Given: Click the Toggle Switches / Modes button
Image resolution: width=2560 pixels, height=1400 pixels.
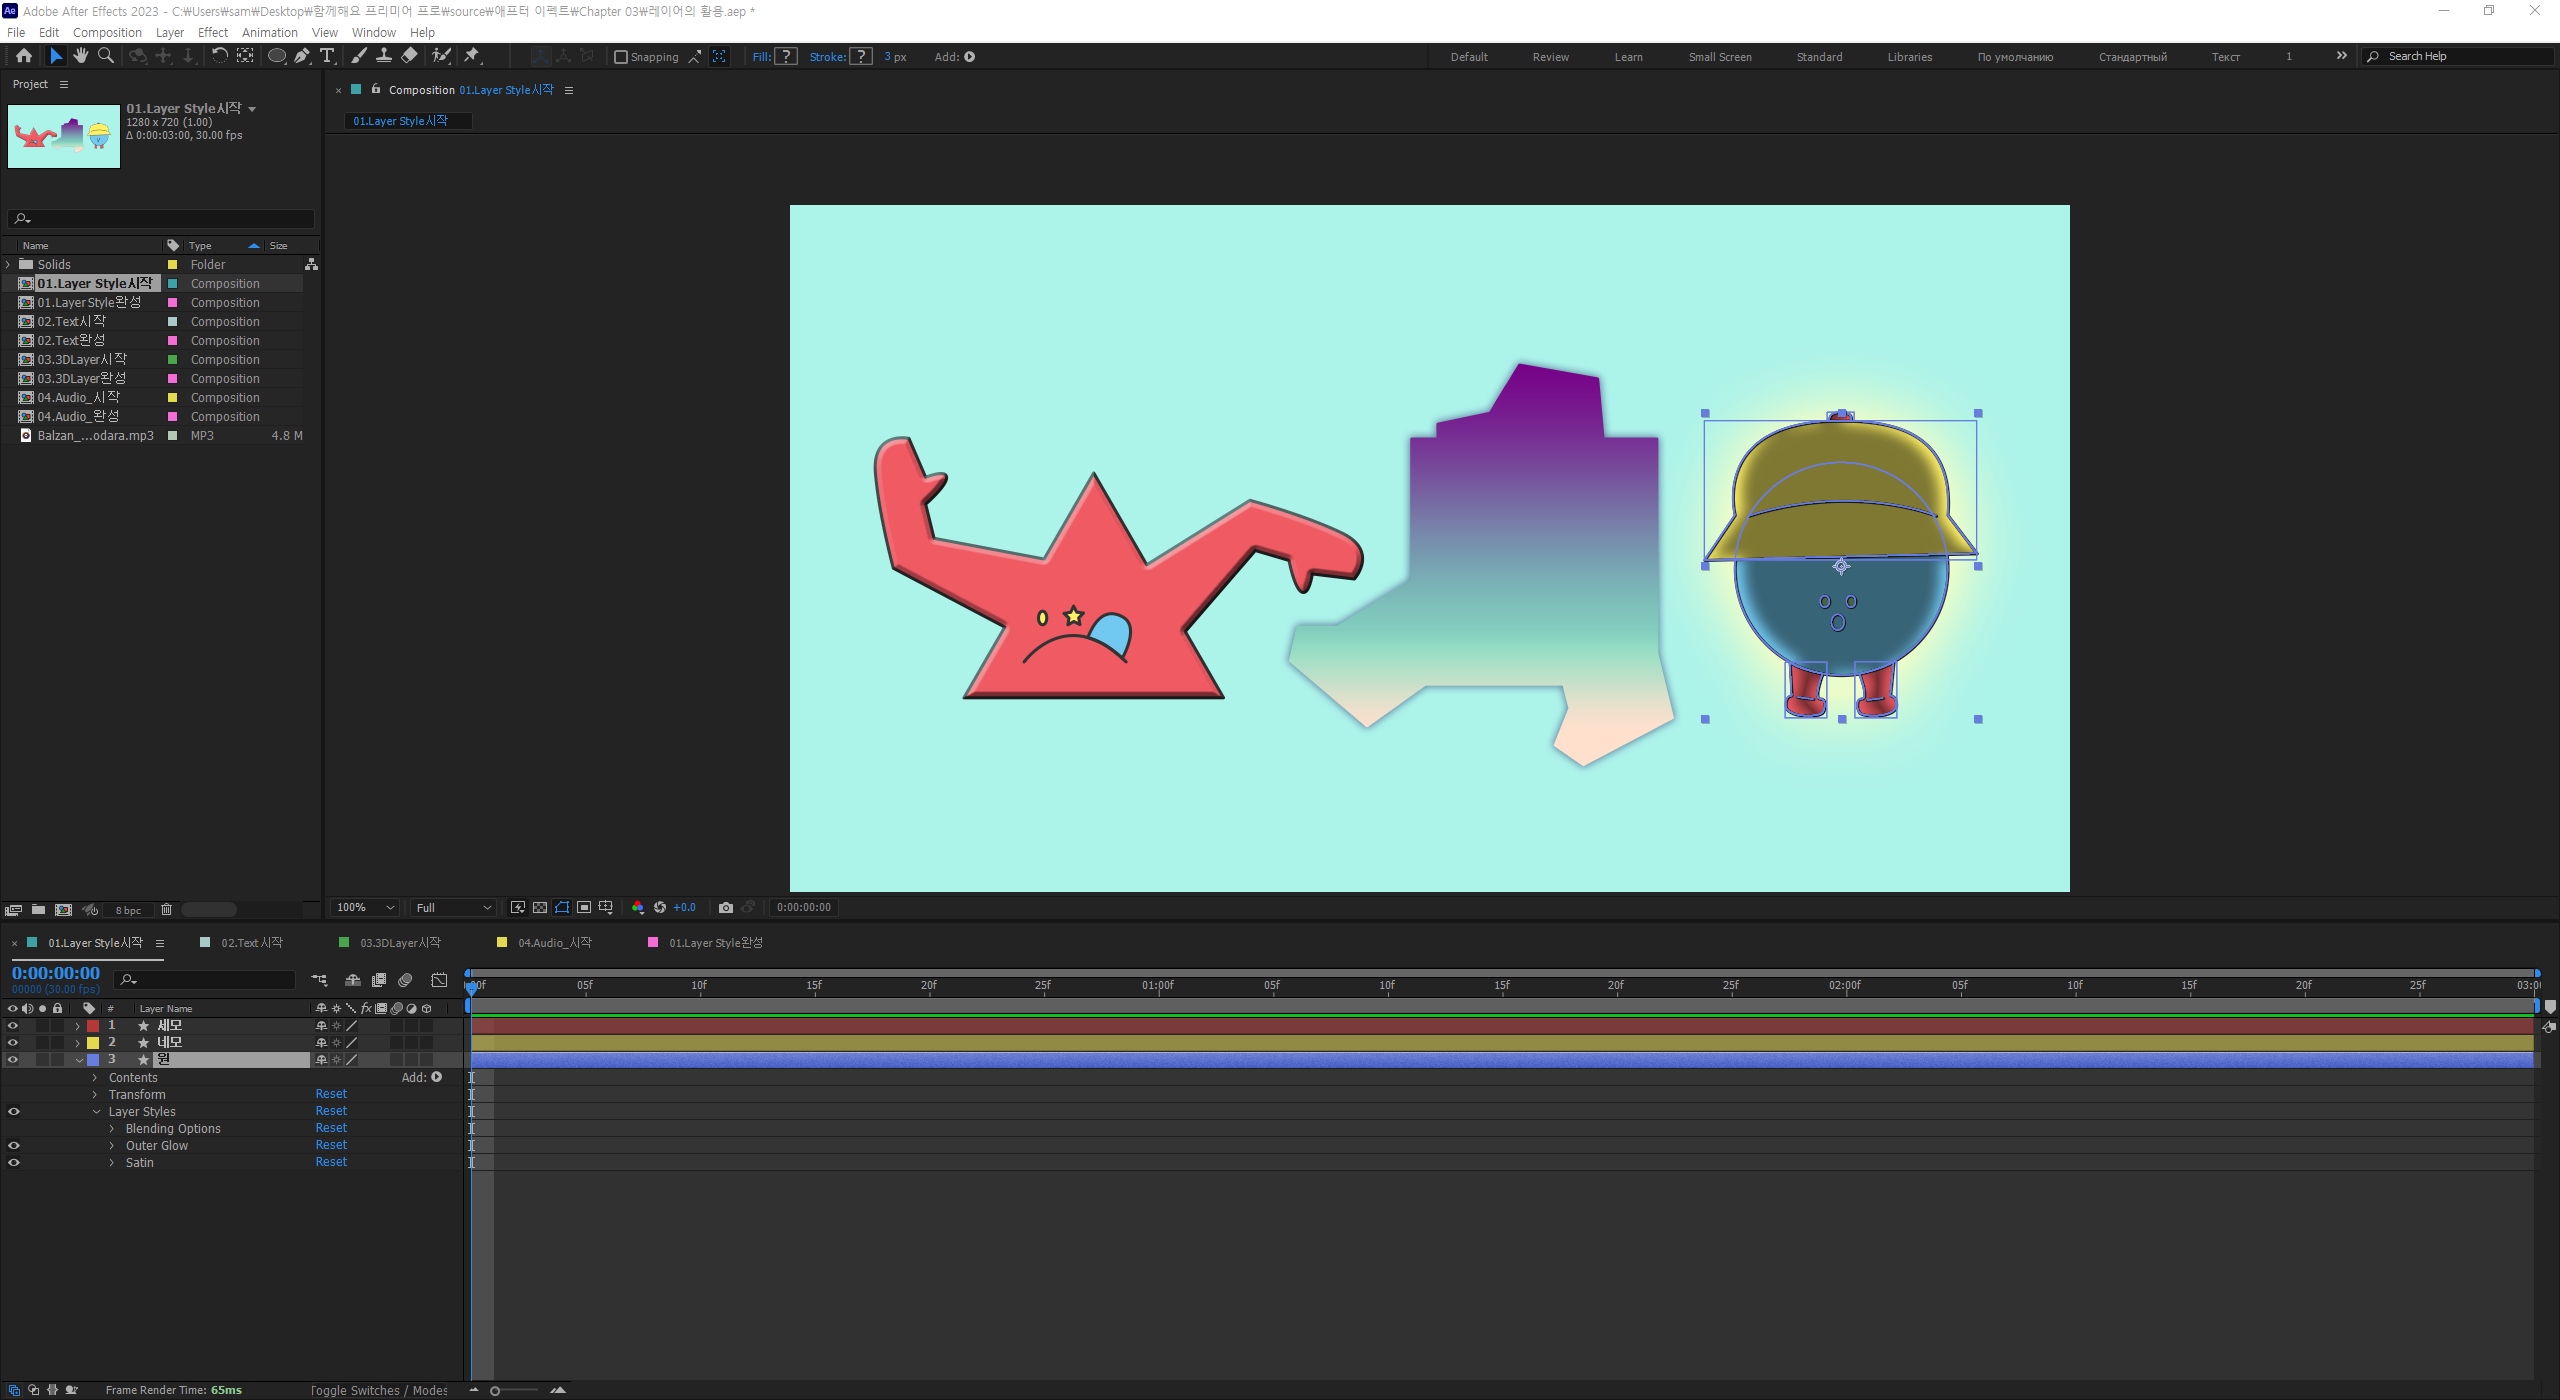Looking at the screenshot, I should (x=379, y=1390).
